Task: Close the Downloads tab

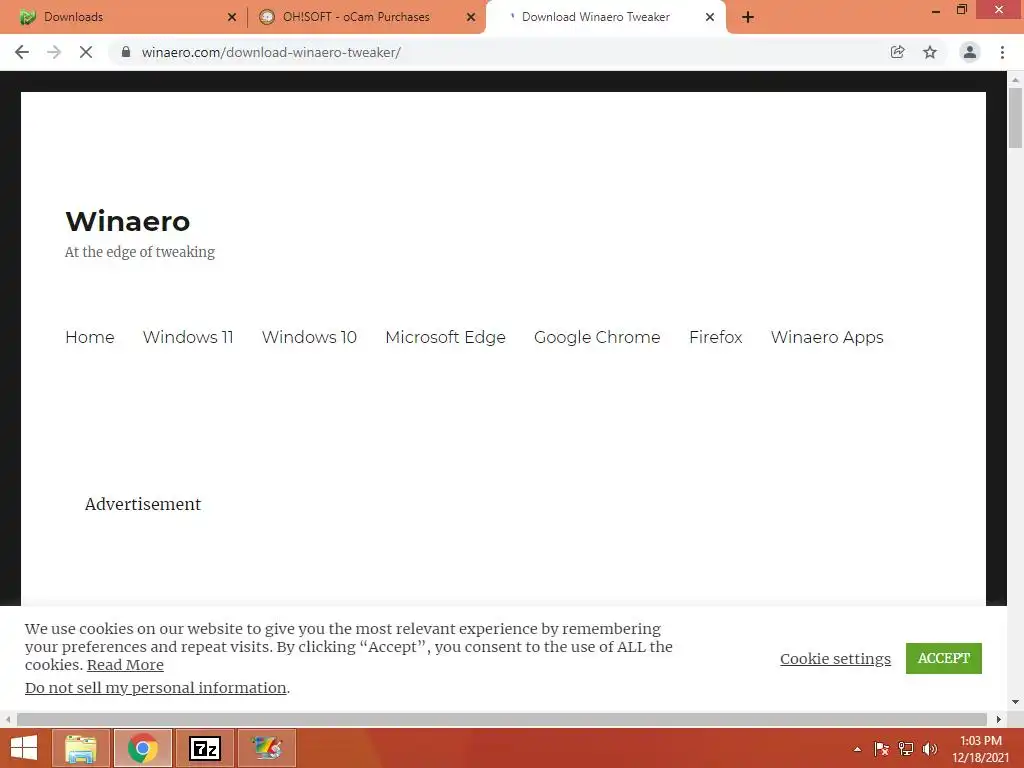Action: point(232,17)
